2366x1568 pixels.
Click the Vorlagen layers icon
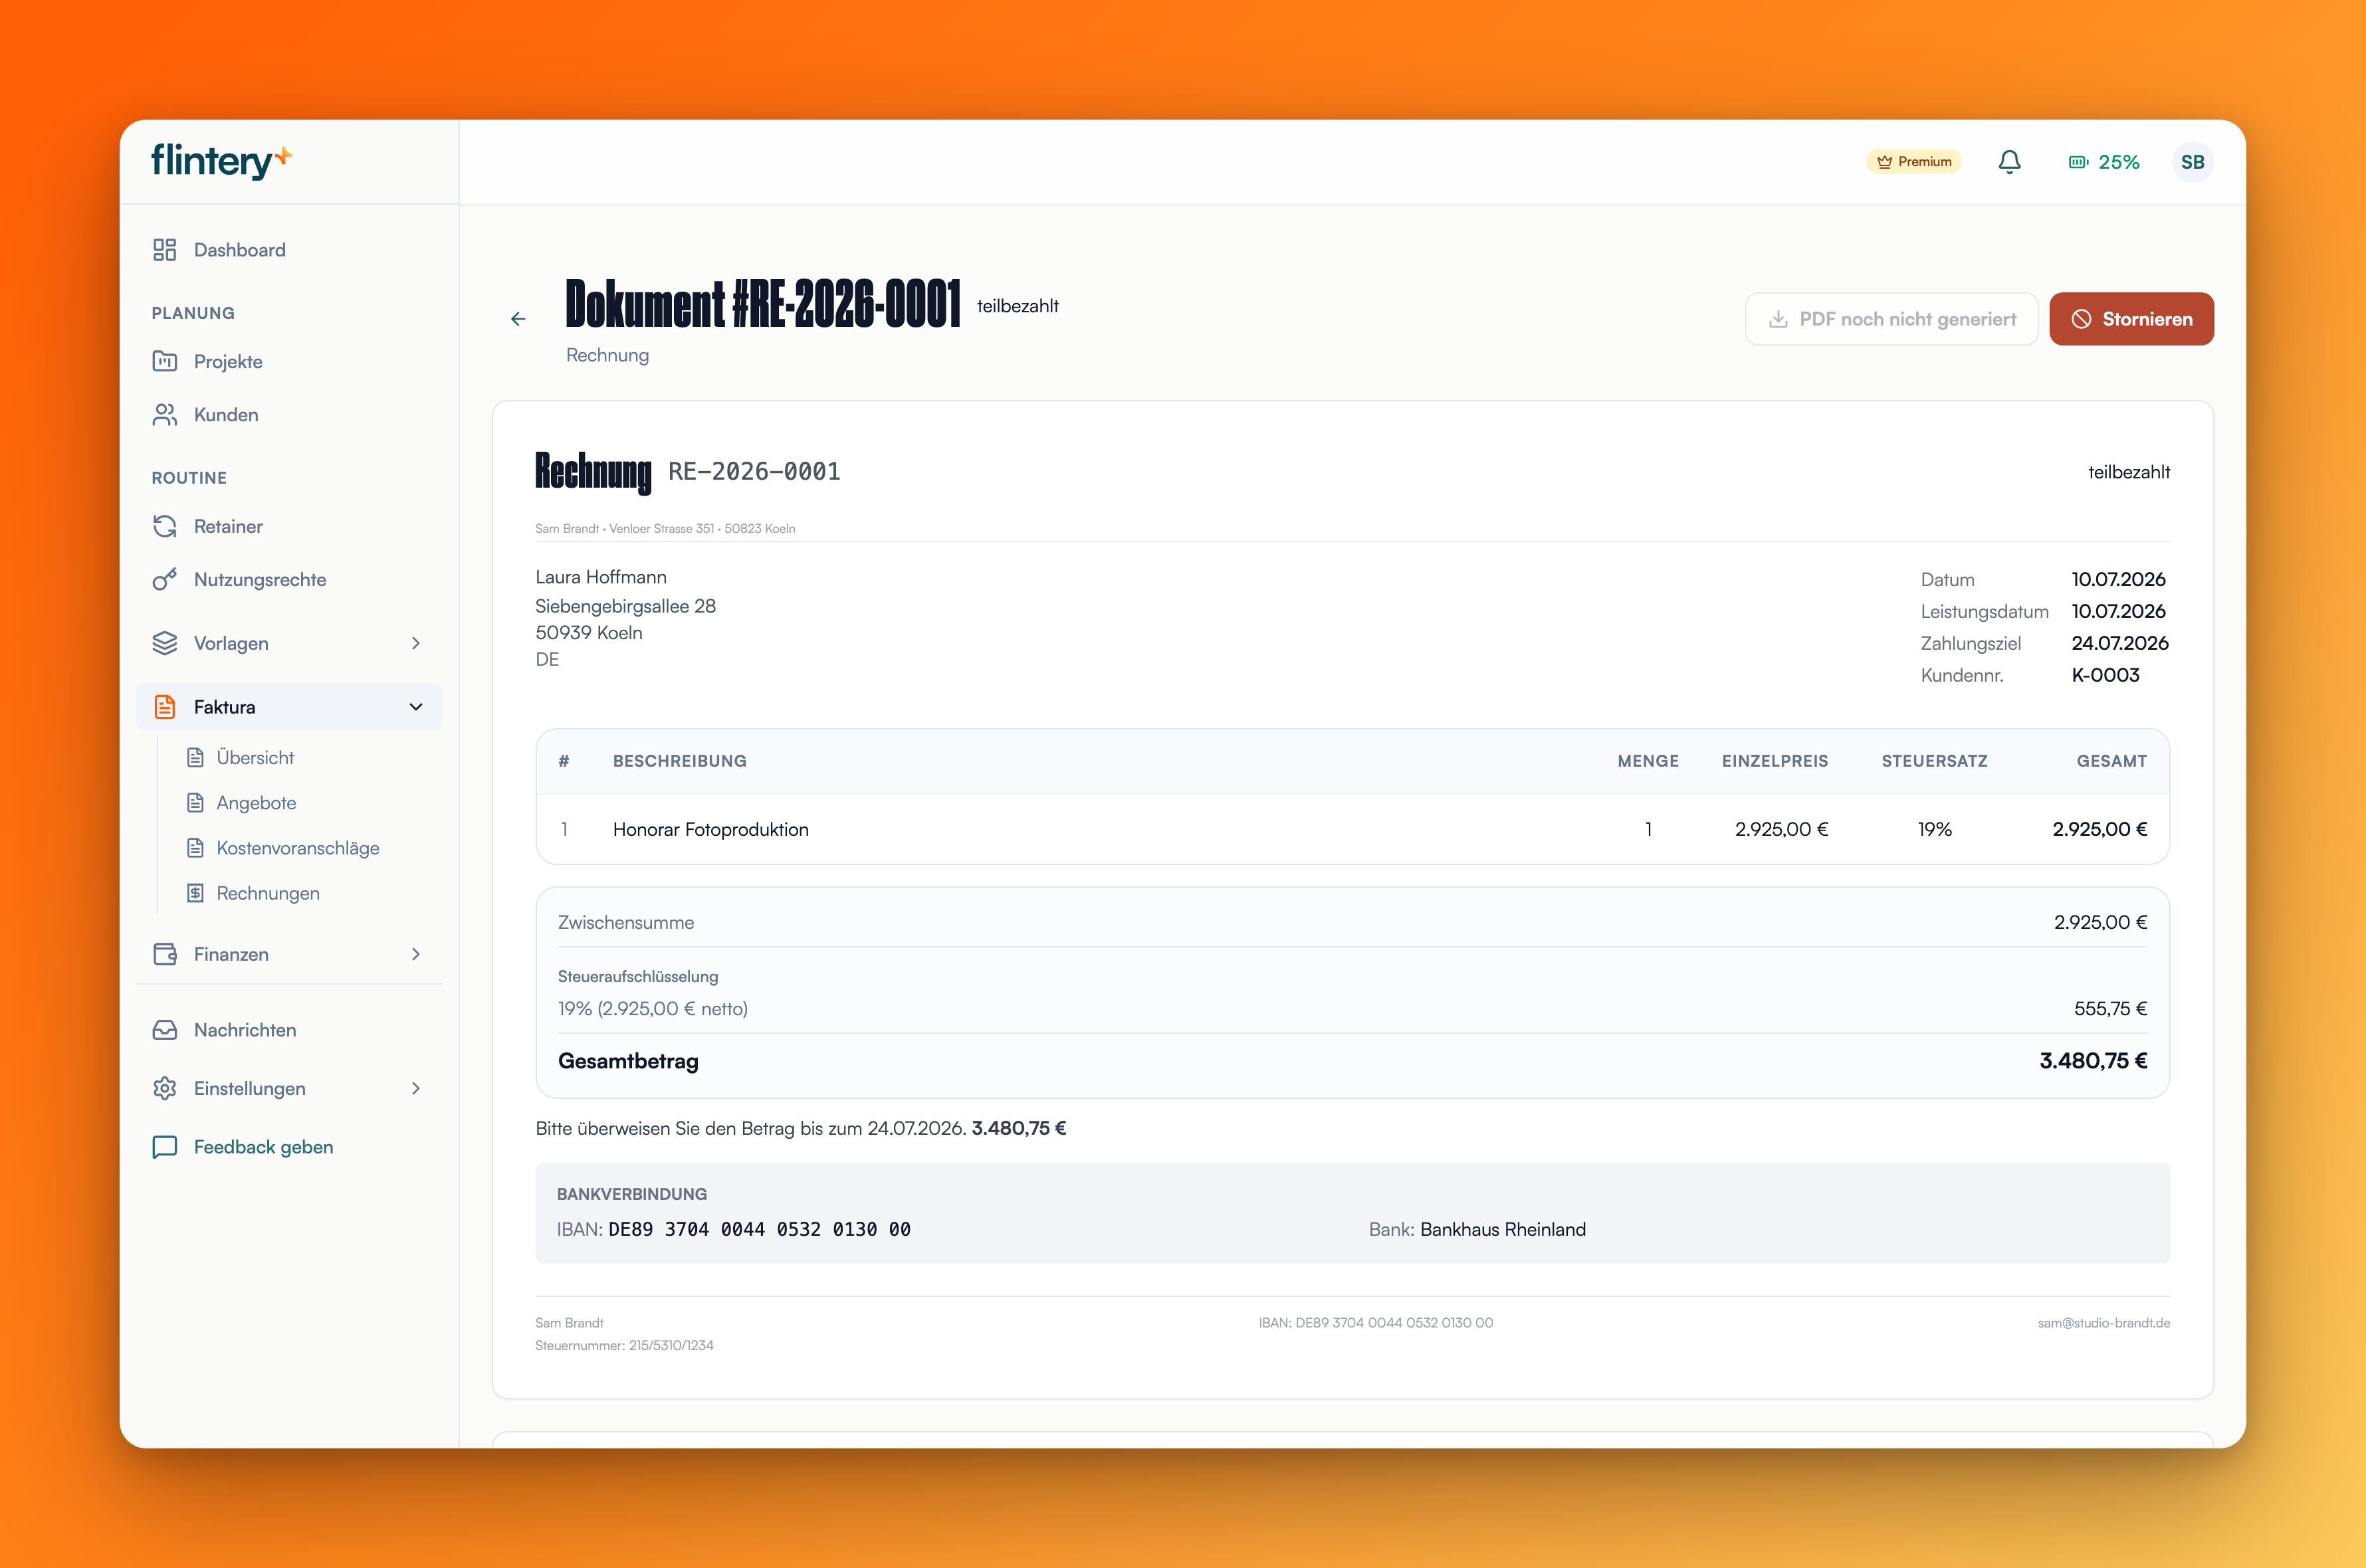pos(165,643)
